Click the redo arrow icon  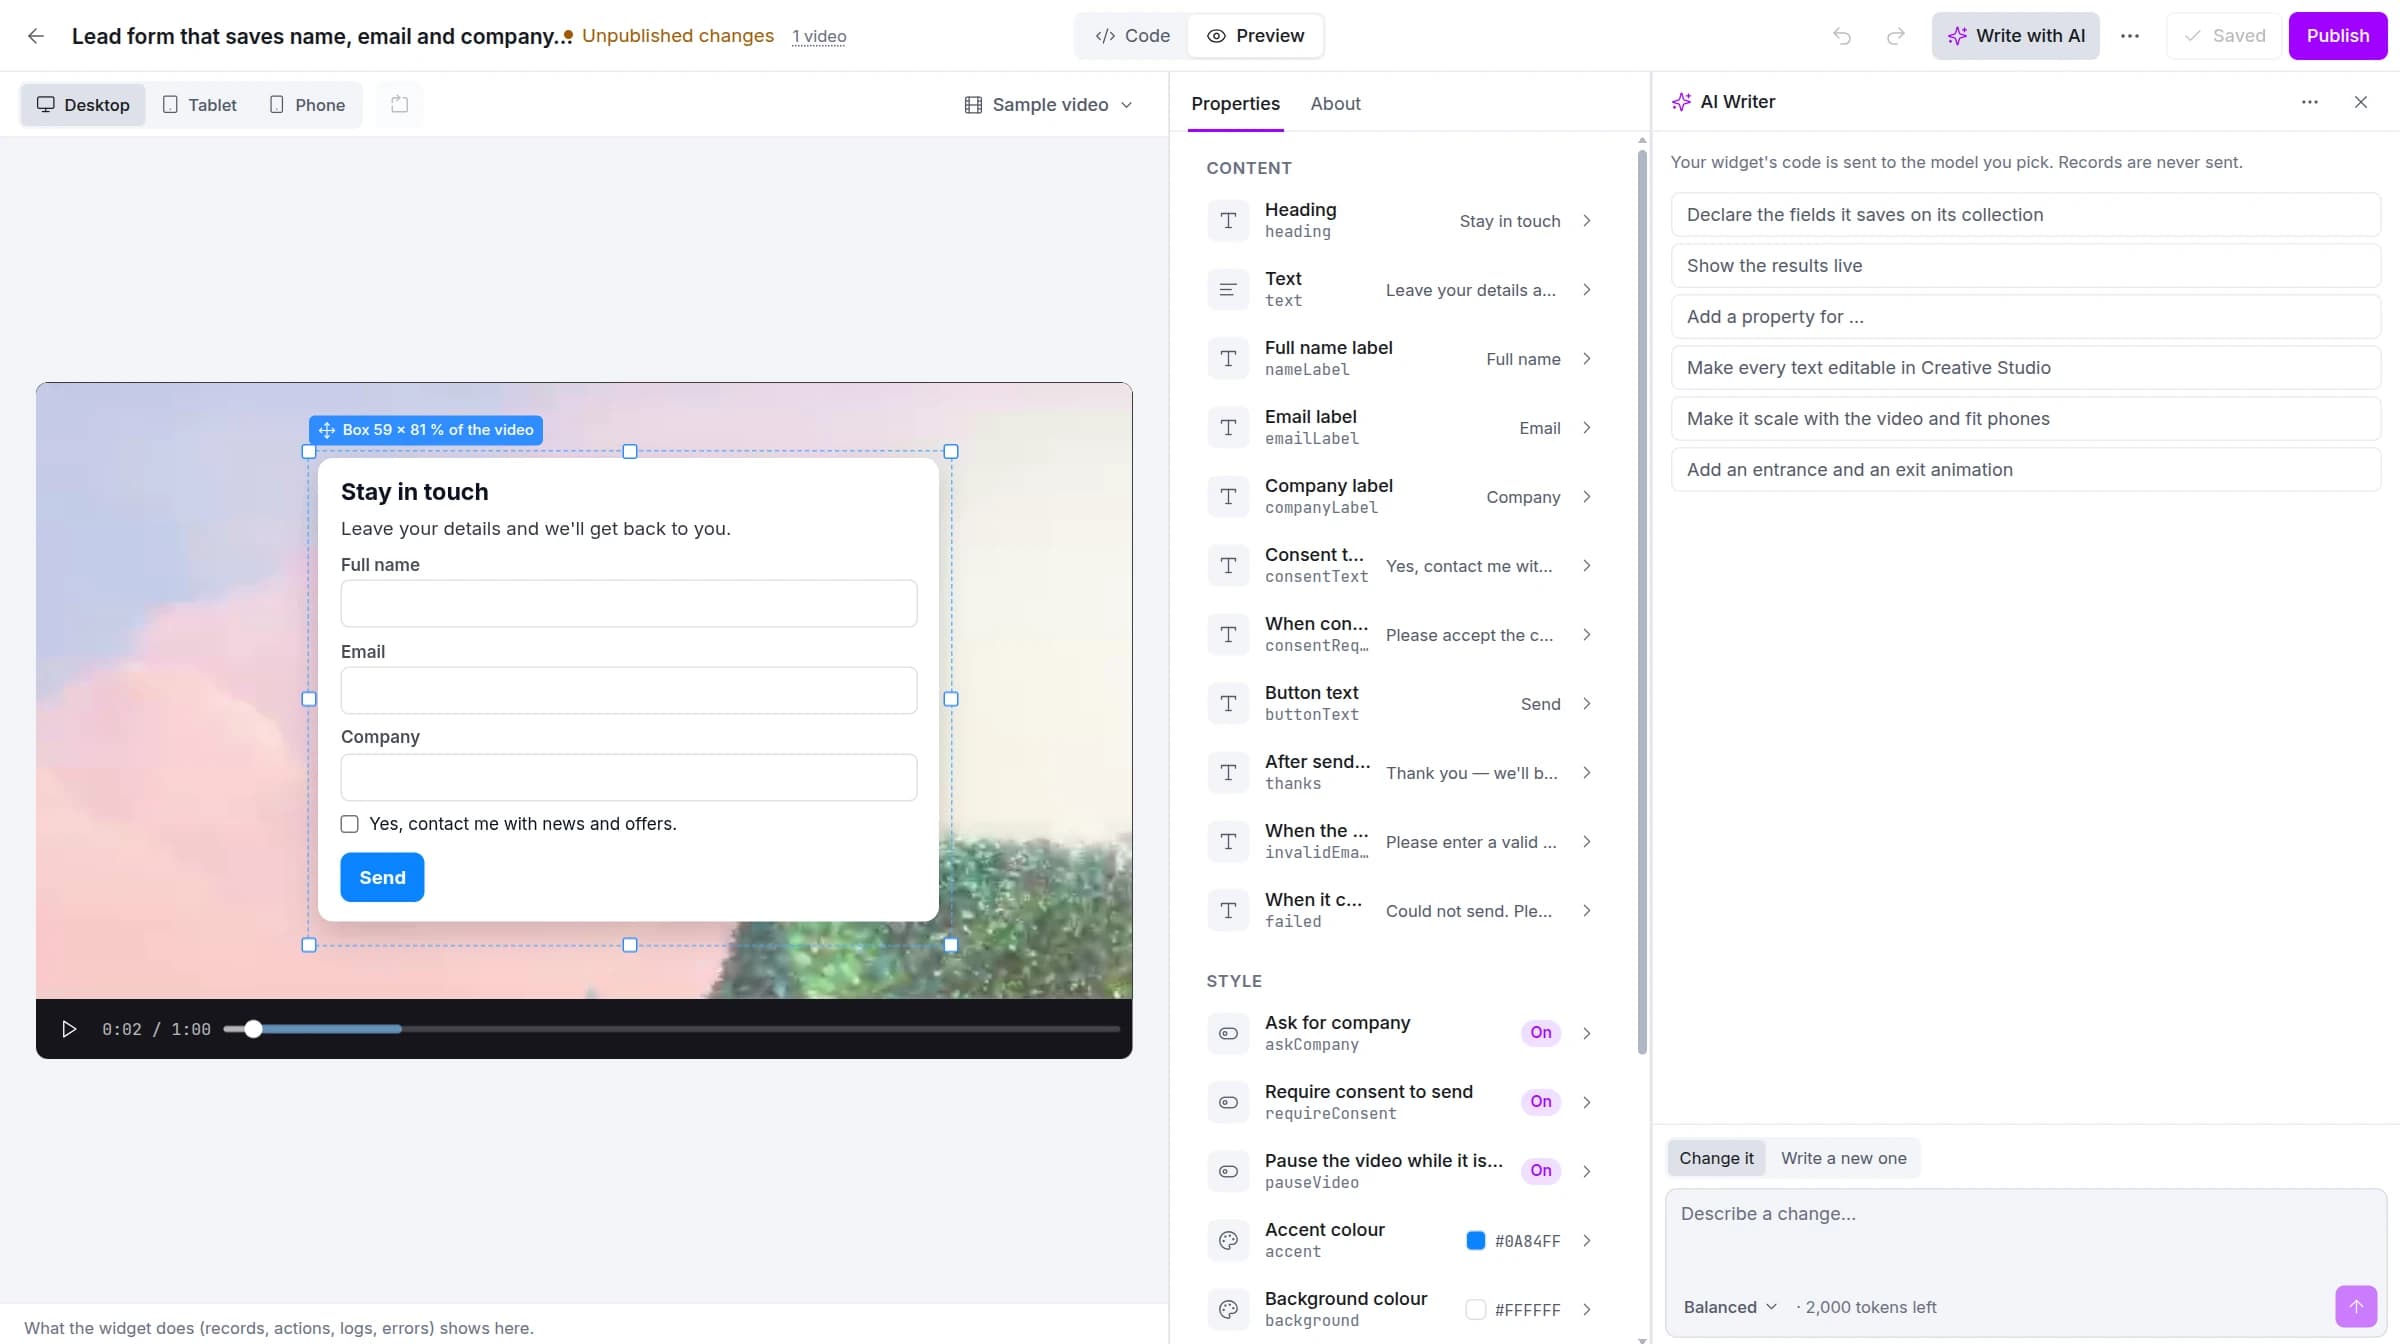coord(1895,36)
